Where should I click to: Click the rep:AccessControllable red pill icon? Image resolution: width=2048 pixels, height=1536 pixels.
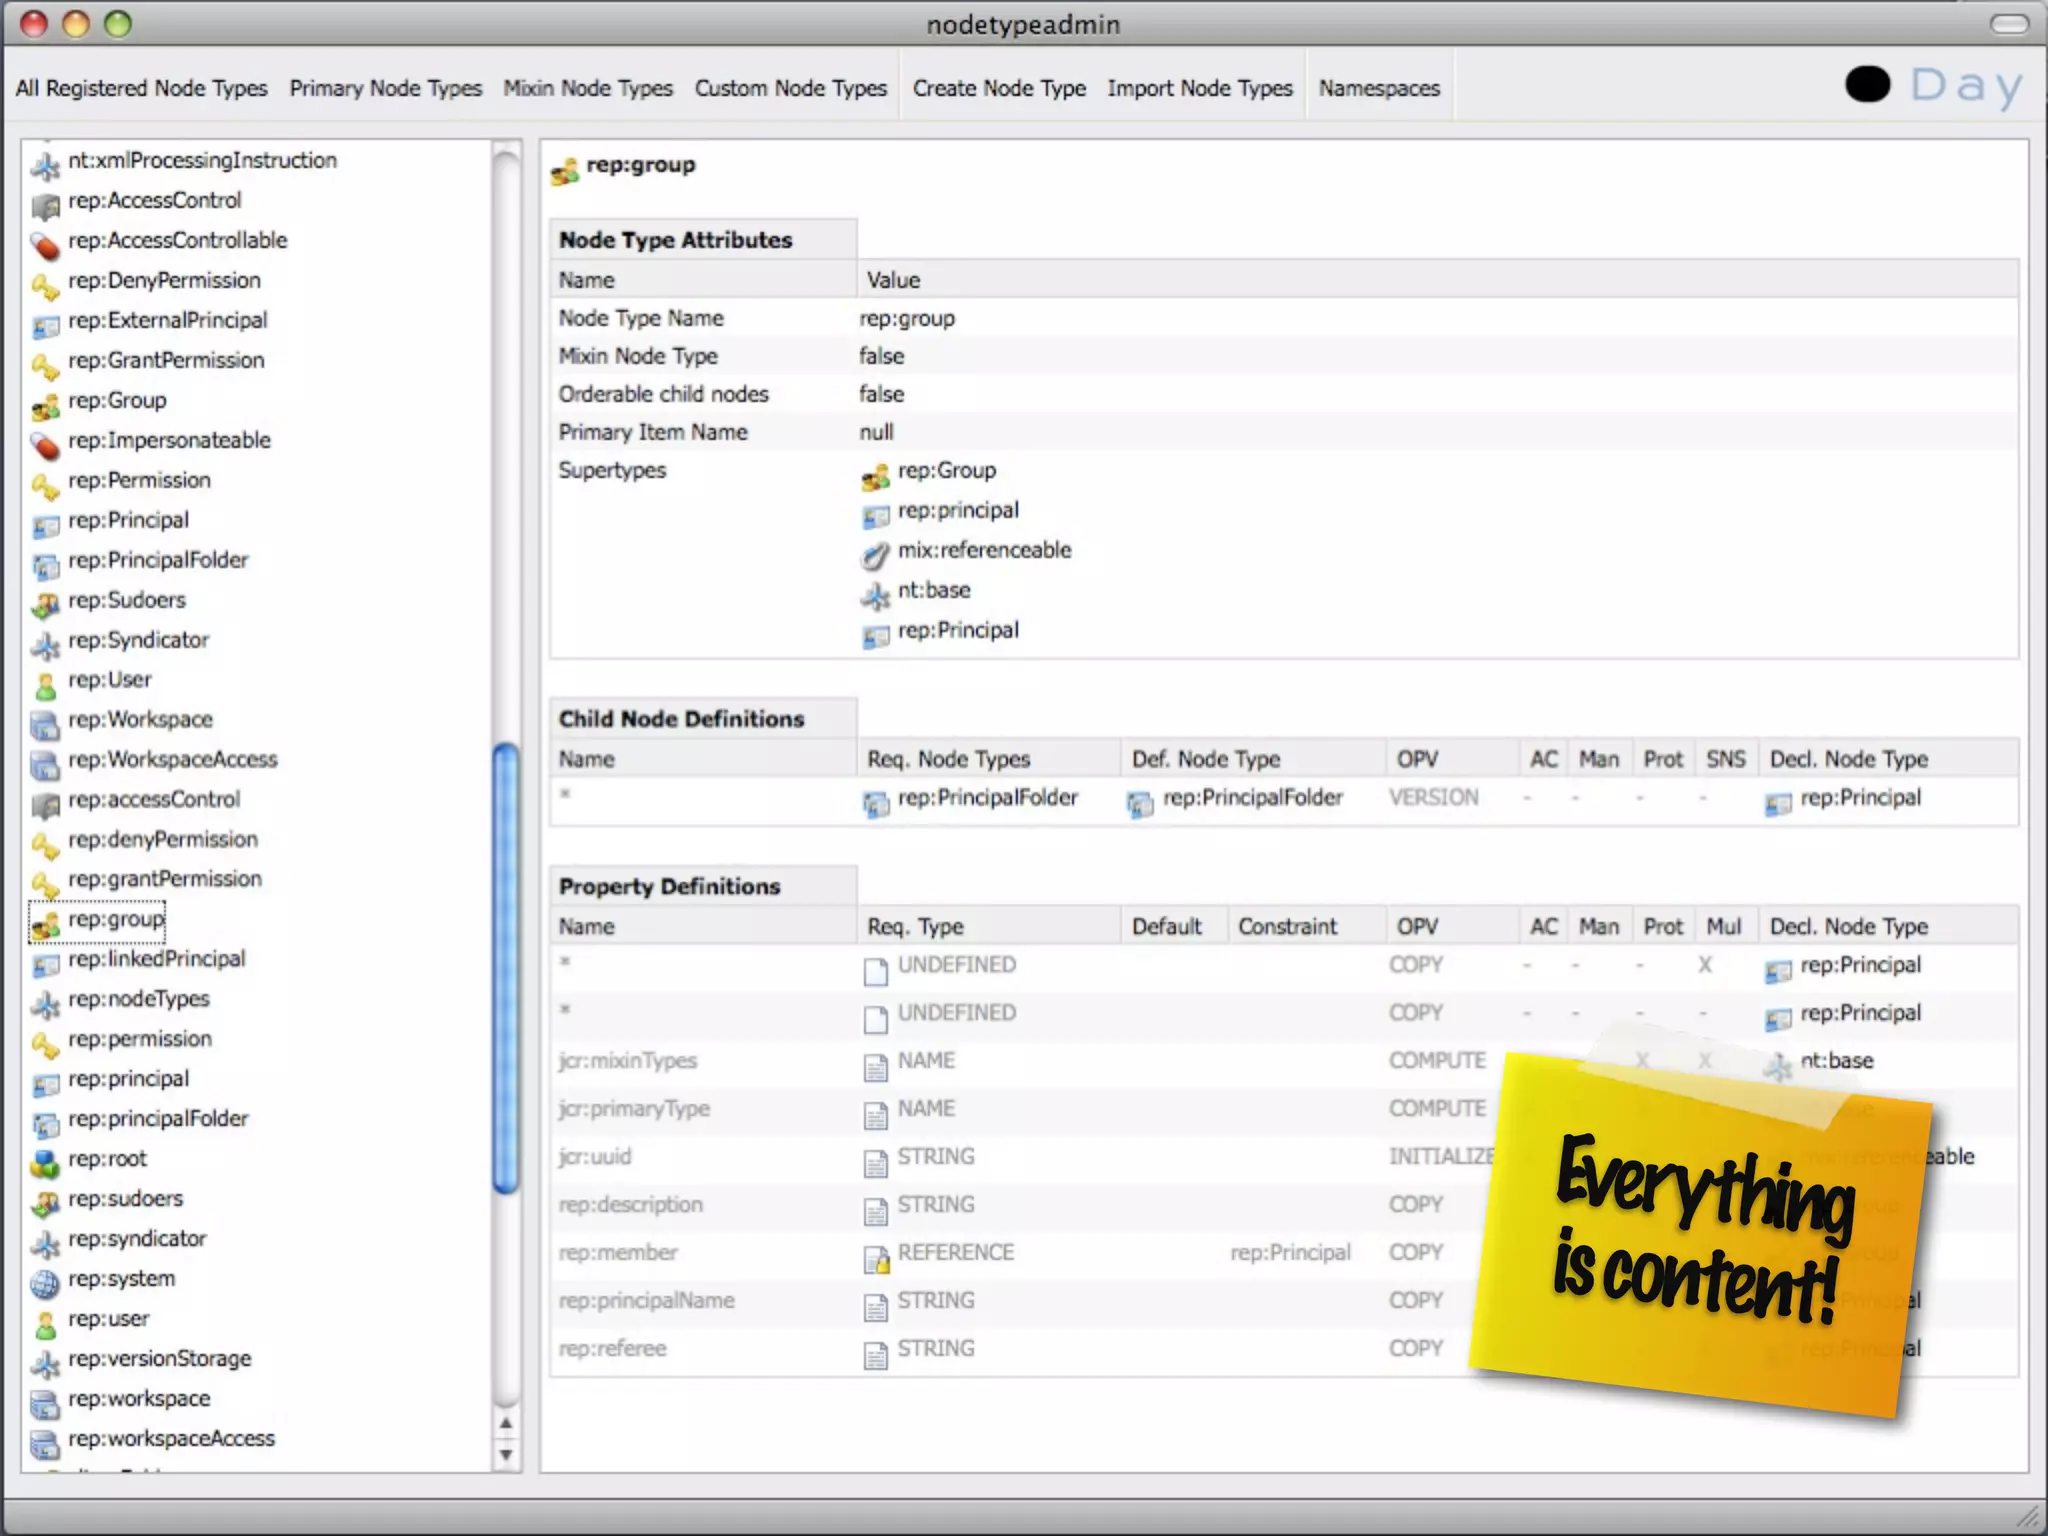[45, 245]
